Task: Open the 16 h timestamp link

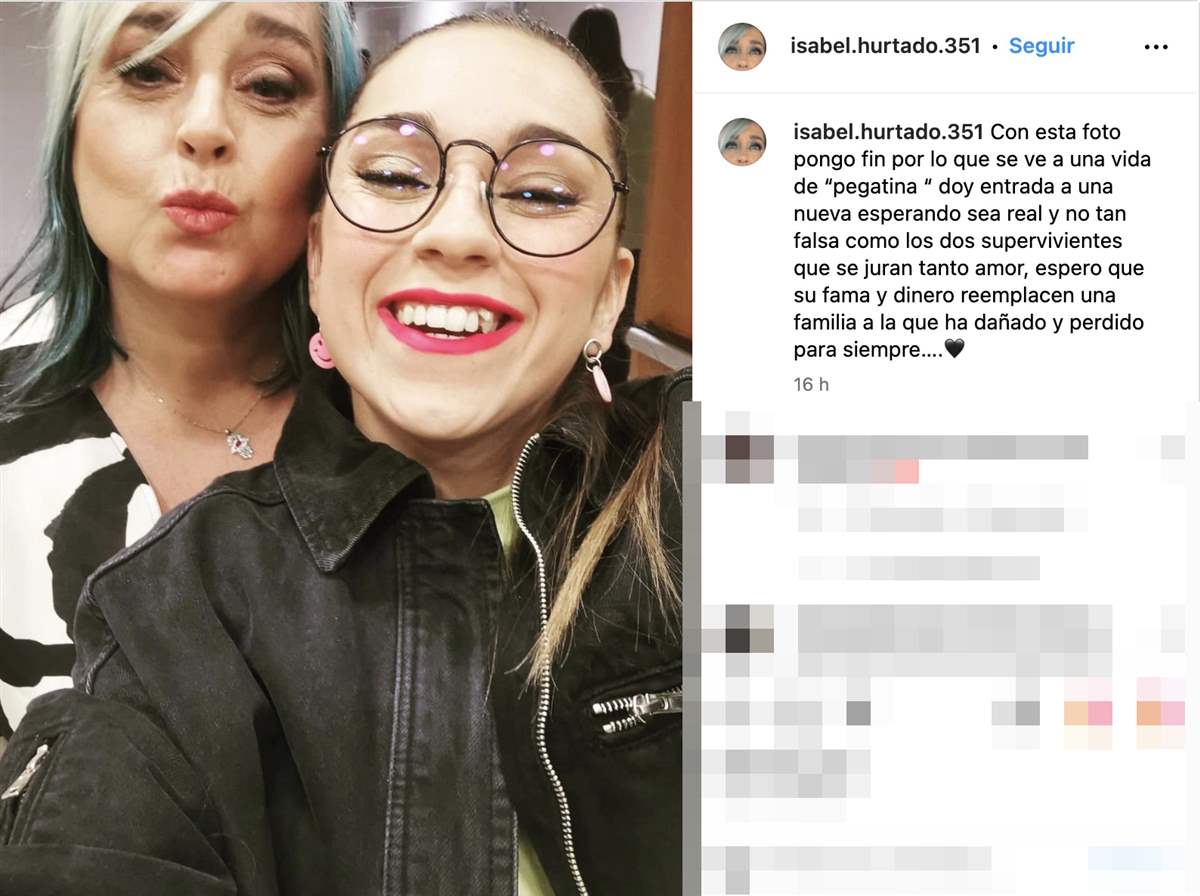Action: 811,384
